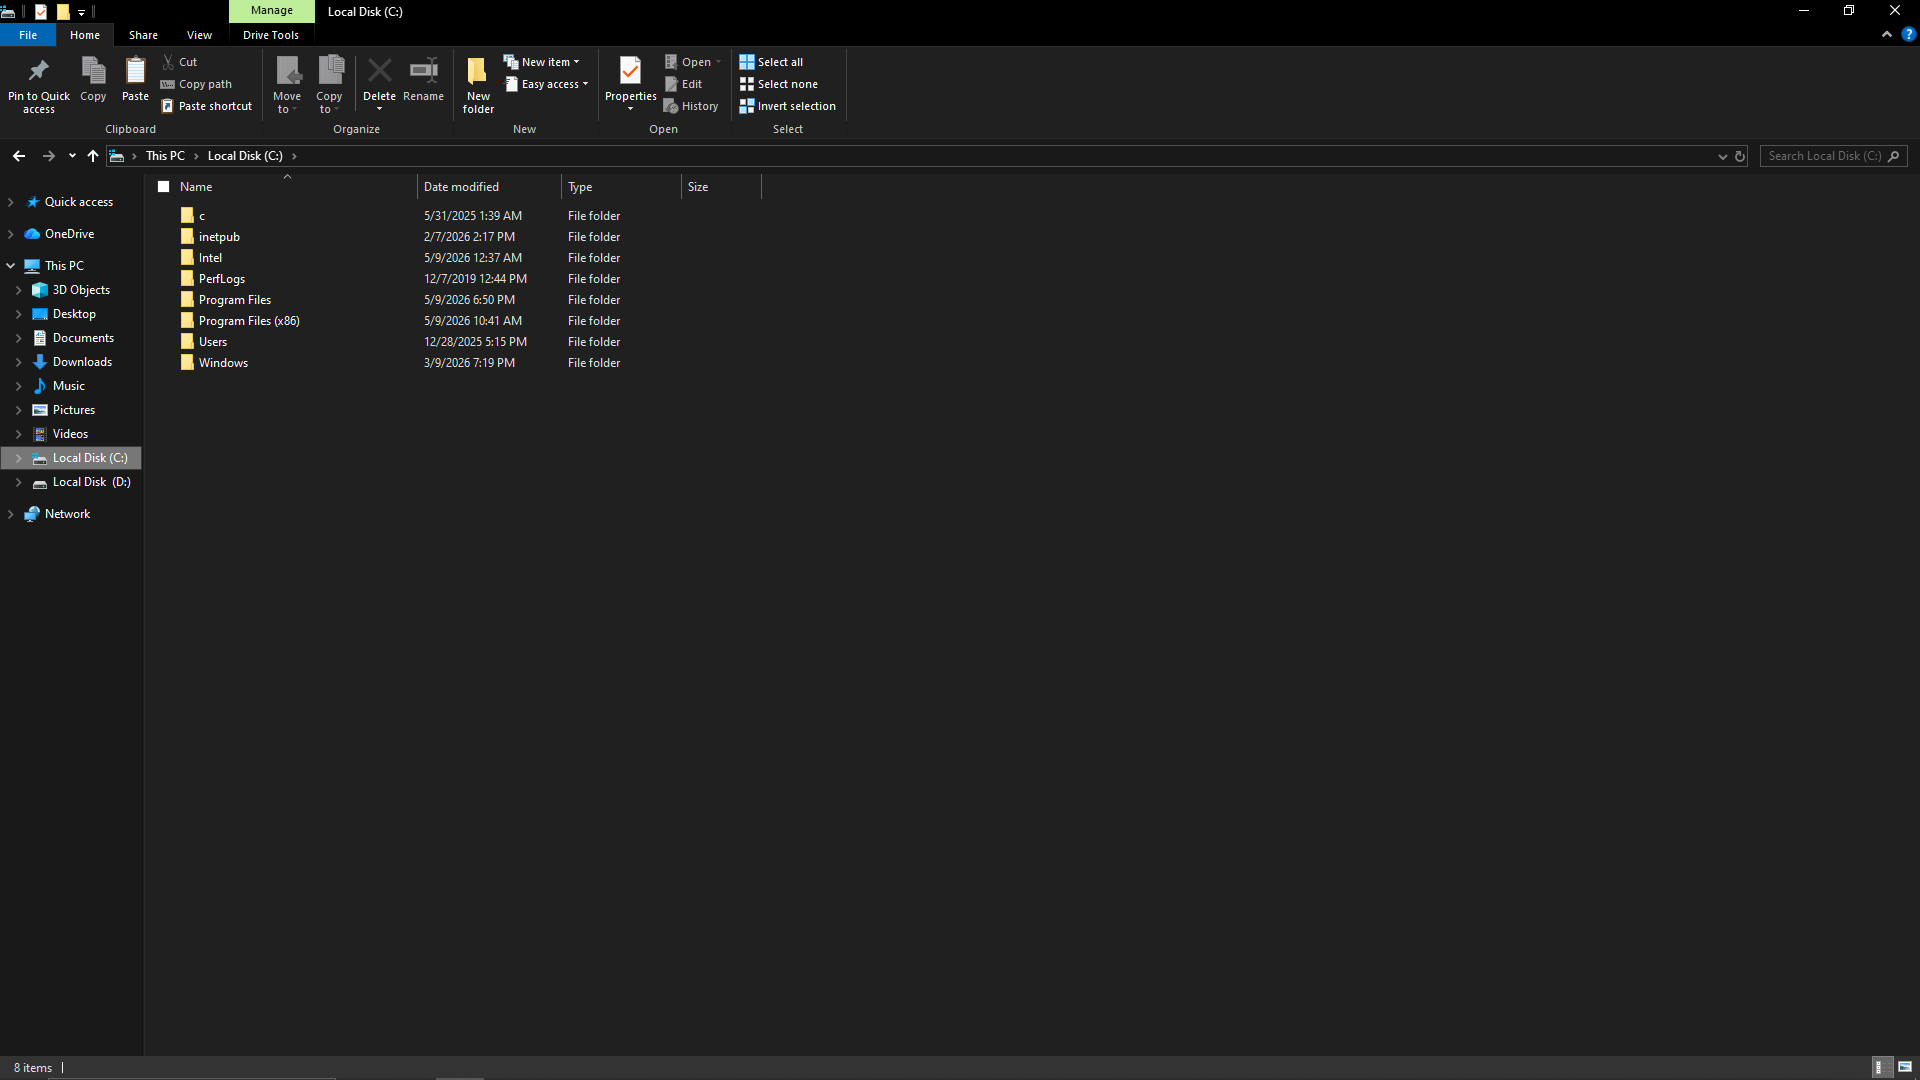The width and height of the screenshot is (1920, 1080).
Task: Click the Copy ribbon icon
Action: pyautogui.click(x=93, y=71)
